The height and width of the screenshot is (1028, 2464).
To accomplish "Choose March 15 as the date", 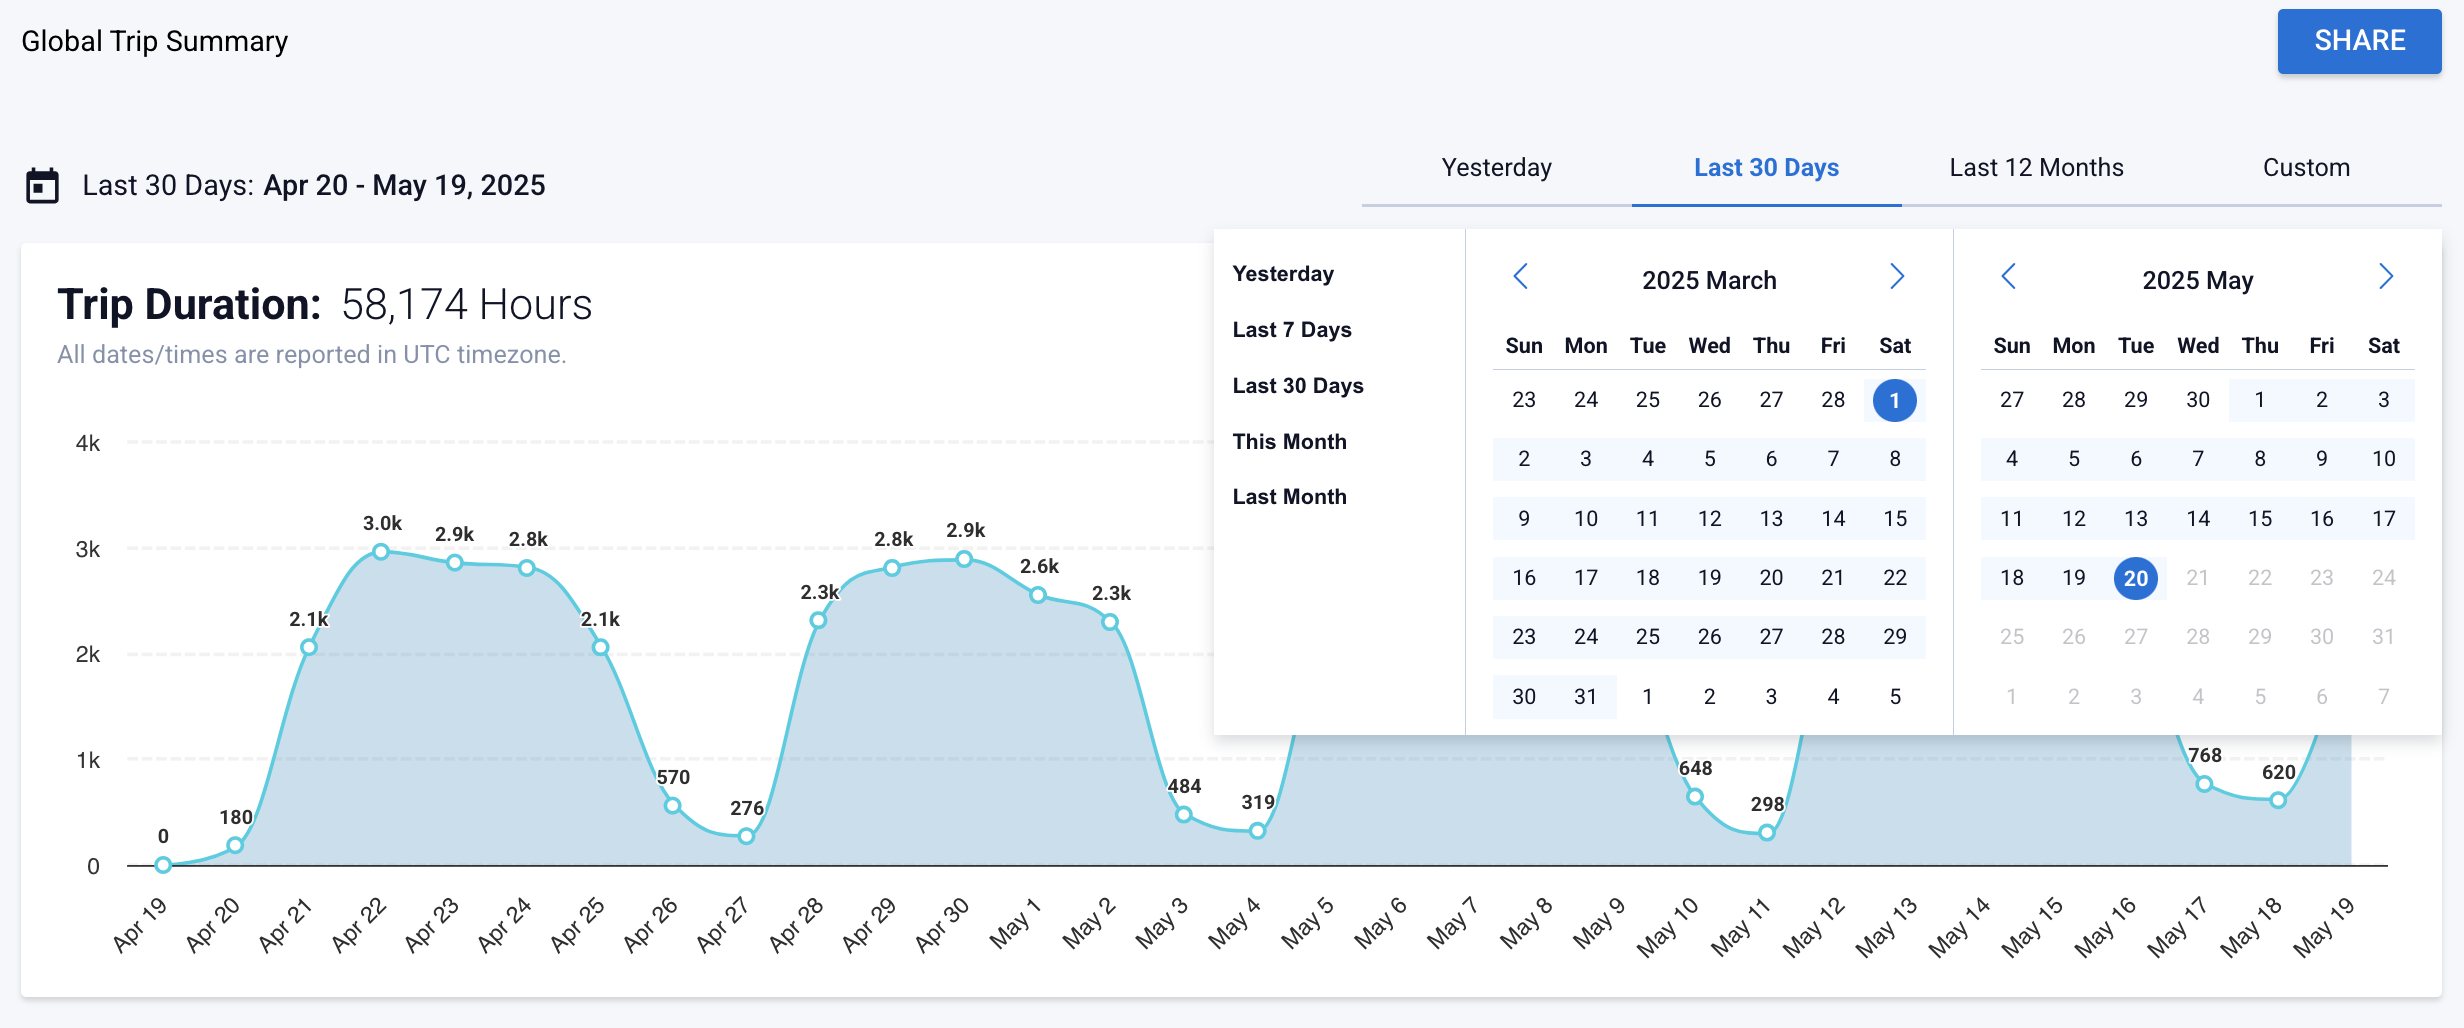I will pos(1894,519).
